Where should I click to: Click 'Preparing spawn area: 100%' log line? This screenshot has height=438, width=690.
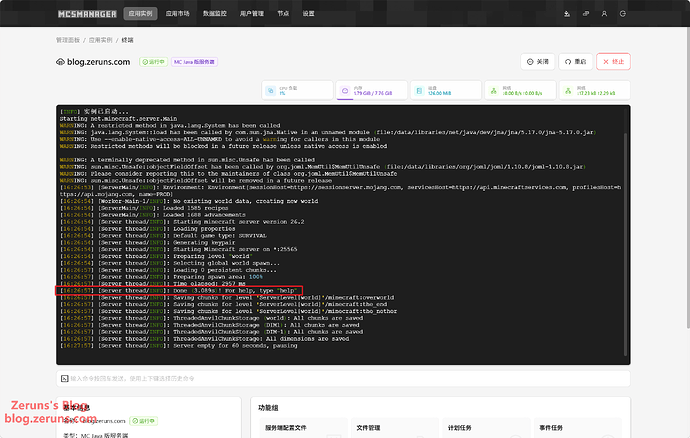pos(161,277)
